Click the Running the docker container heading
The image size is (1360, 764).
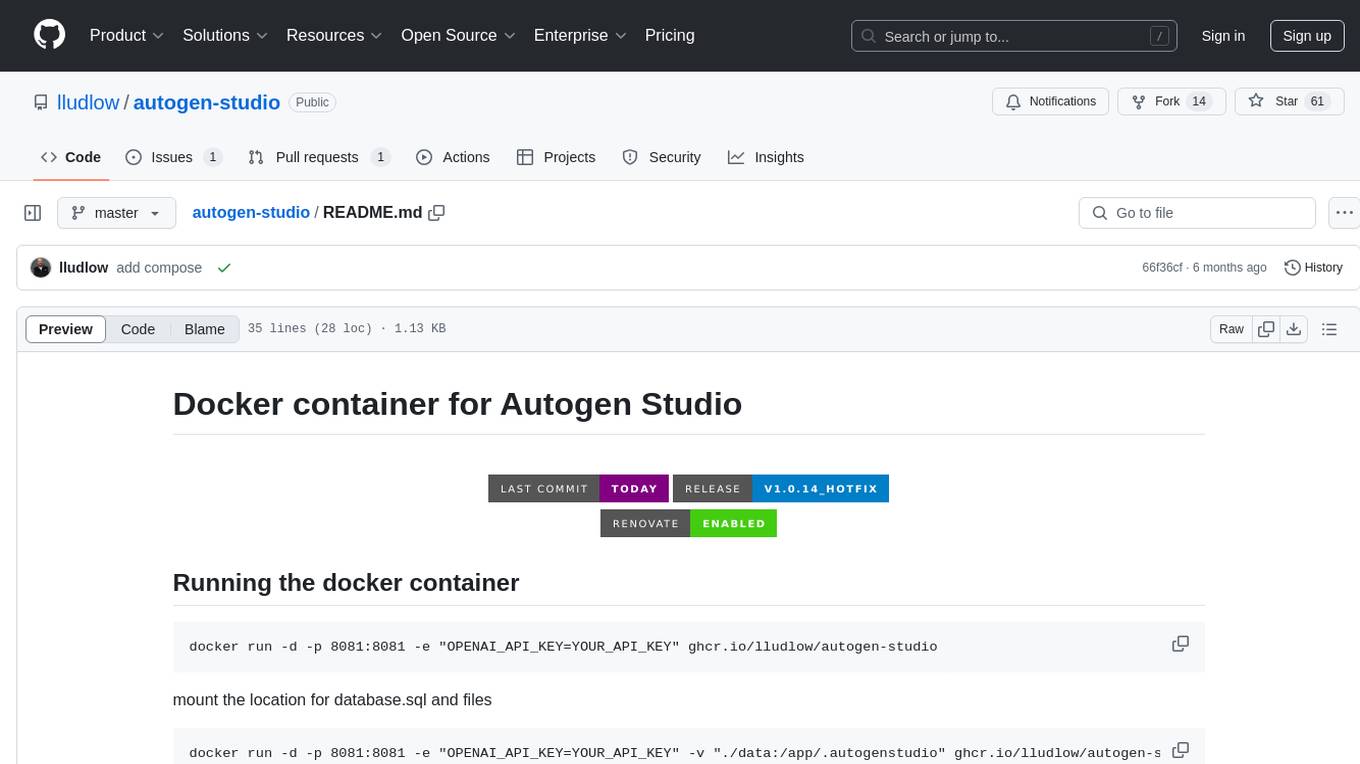346,582
